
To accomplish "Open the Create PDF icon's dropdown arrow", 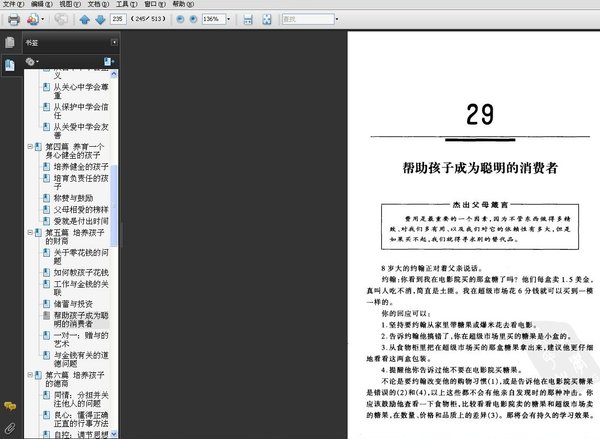I will (42, 19).
